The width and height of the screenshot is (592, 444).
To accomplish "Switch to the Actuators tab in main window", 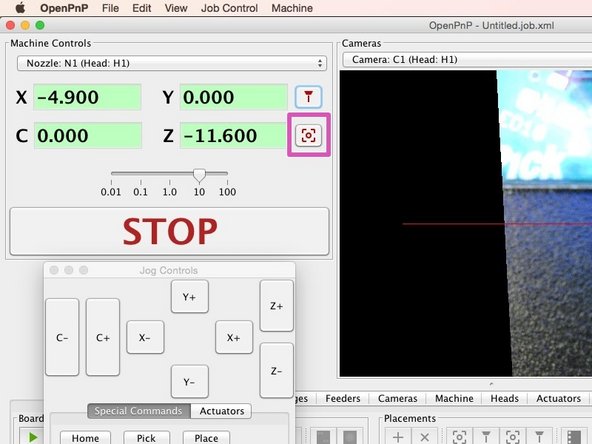I will point(558,398).
